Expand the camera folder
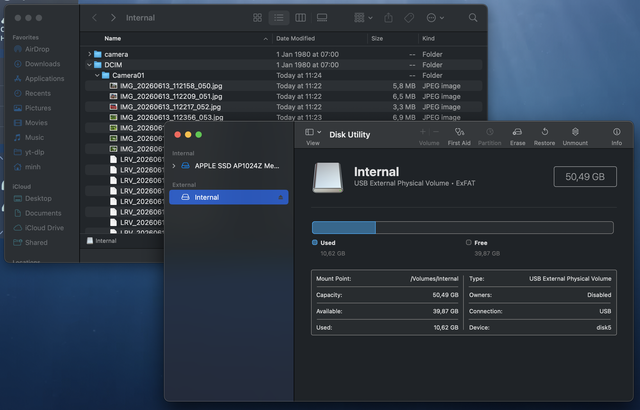 pyautogui.click(x=89, y=54)
